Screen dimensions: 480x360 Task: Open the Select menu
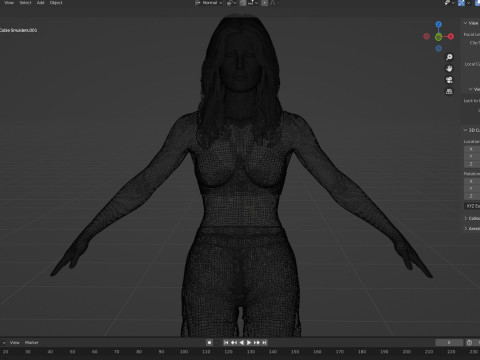pyautogui.click(x=25, y=3)
